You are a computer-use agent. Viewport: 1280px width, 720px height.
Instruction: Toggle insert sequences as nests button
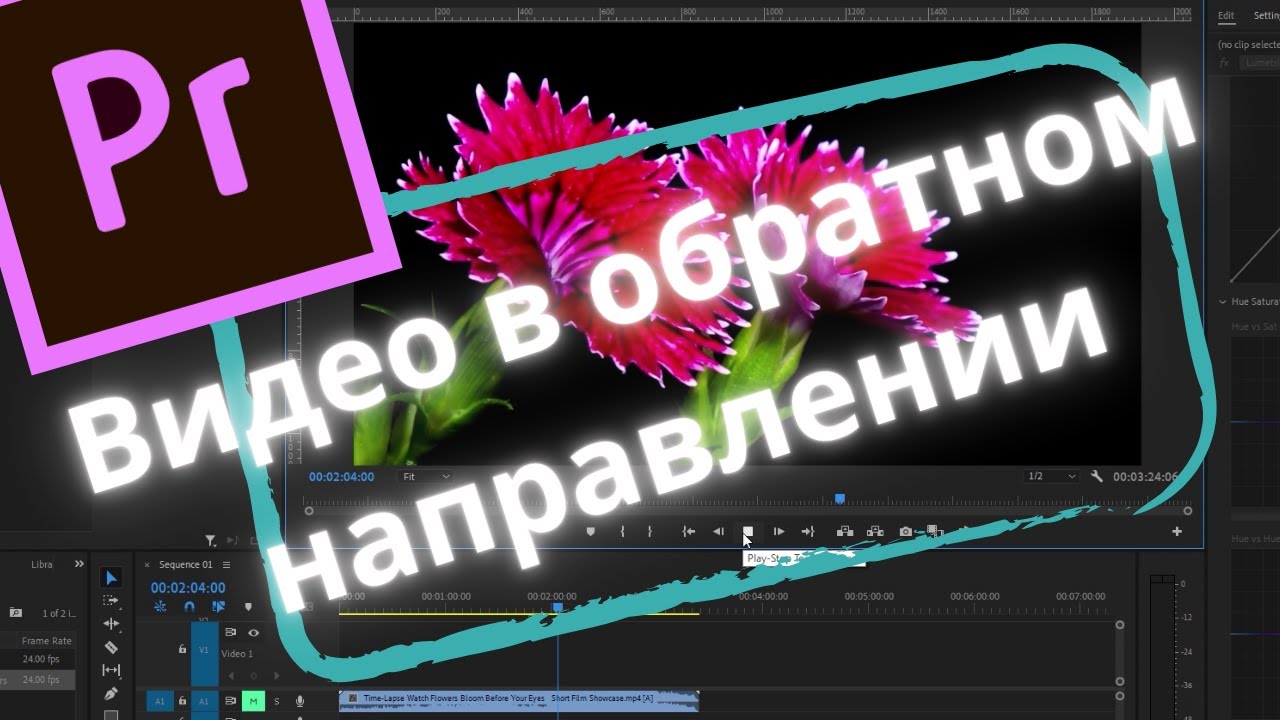160,607
